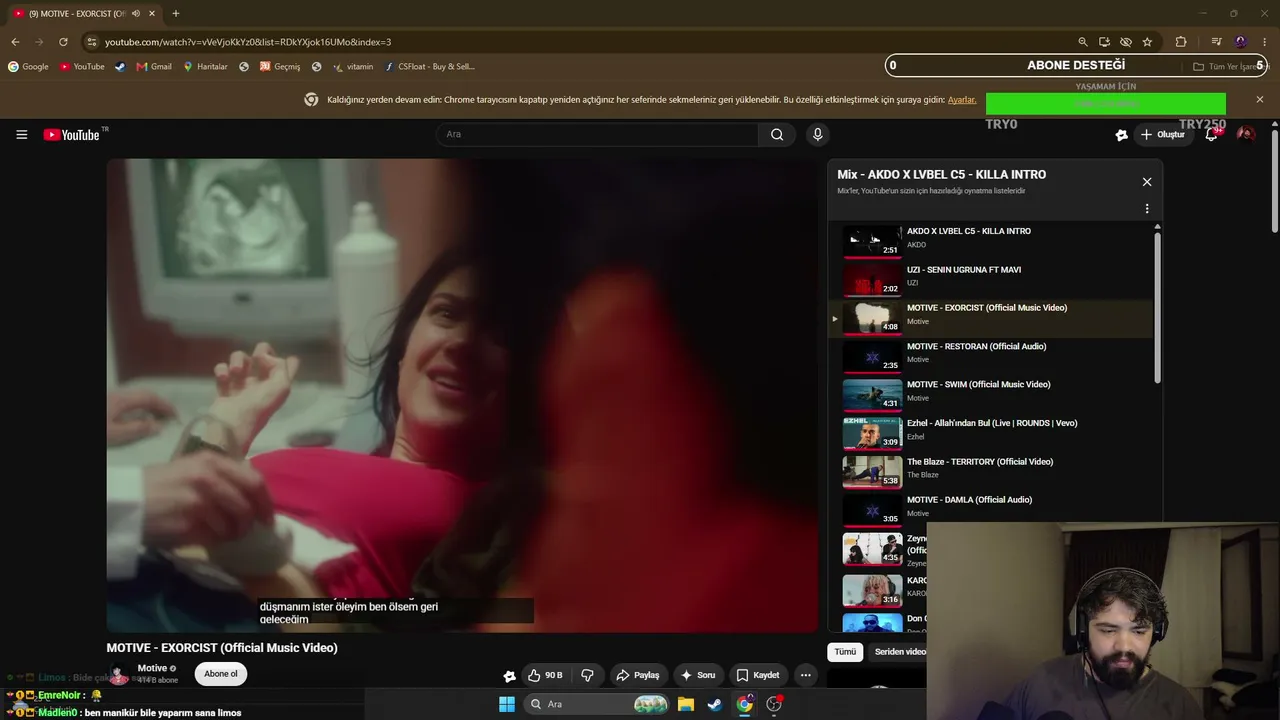Share the video with Paylaş
This screenshot has height=720, width=1280.
click(638, 675)
